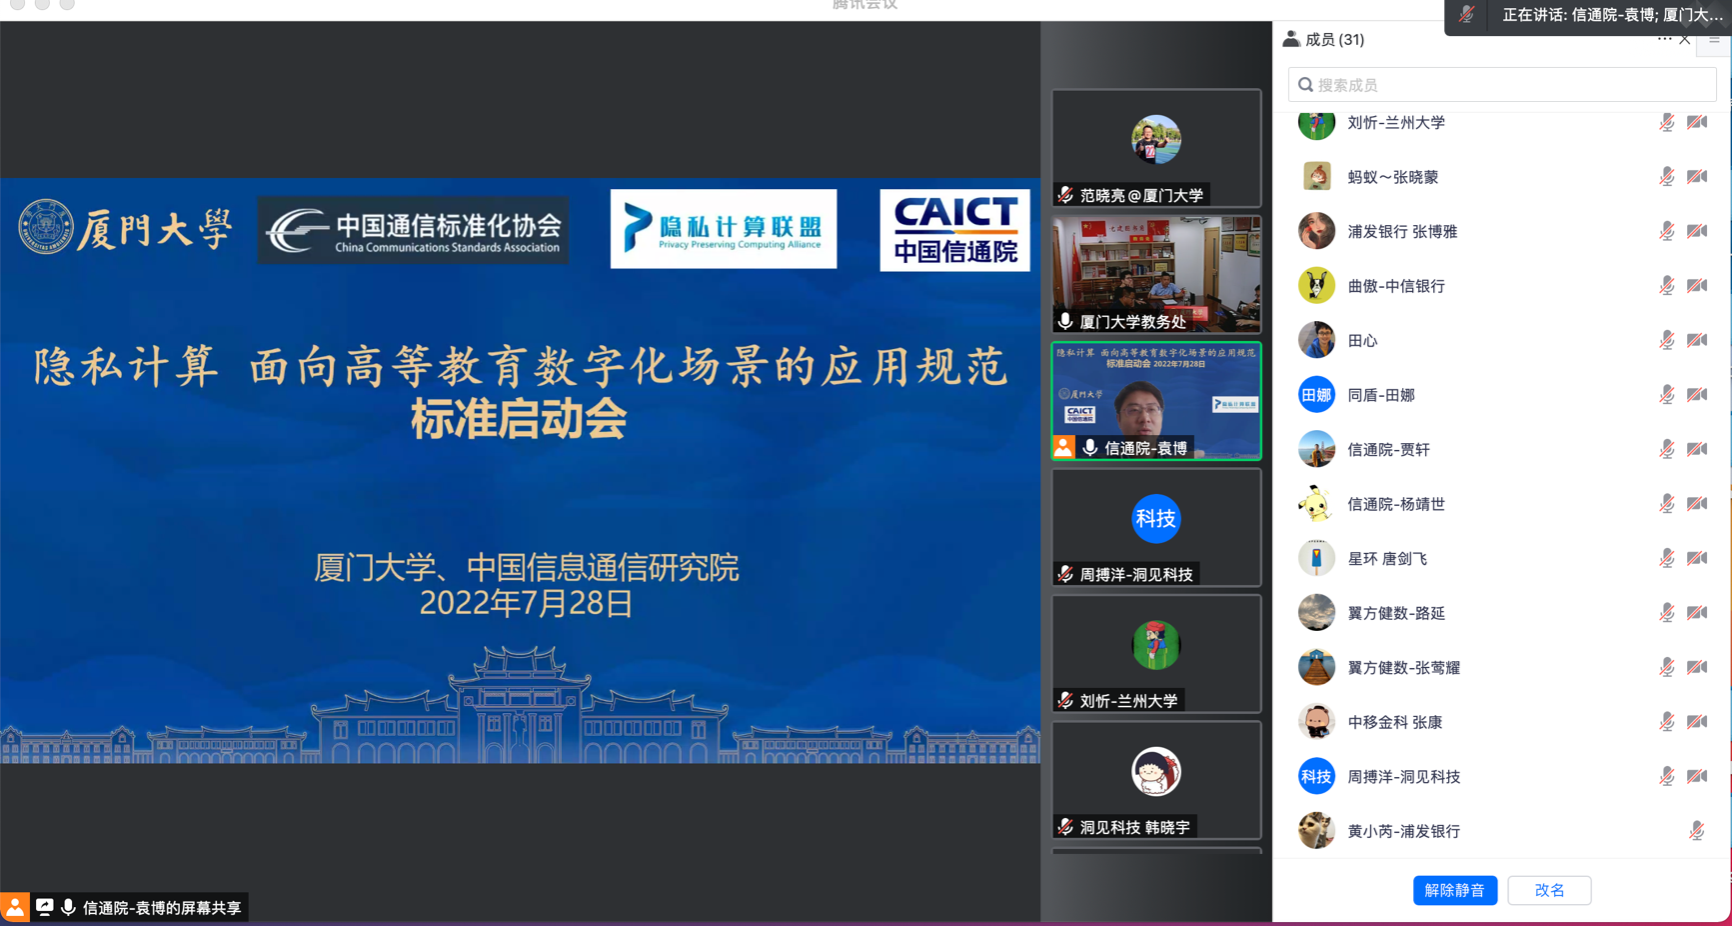Image resolution: width=1732 pixels, height=926 pixels.
Task: Click 黄小芮-浦发银行's microphone icon
Action: pyautogui.click(x=1696, y=831)
